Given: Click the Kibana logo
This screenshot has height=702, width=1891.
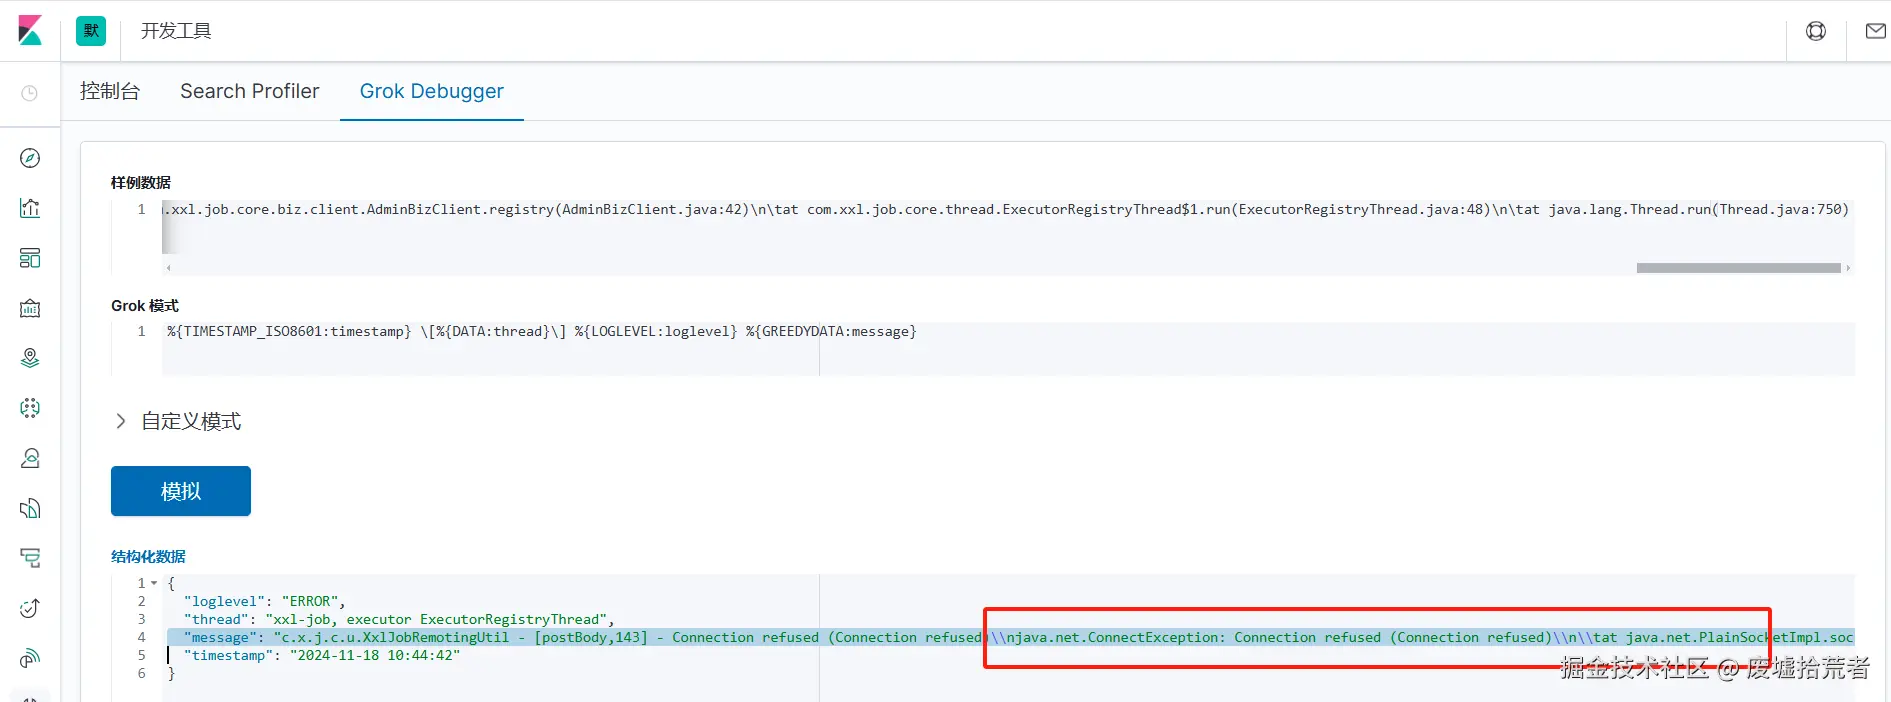Looking at the screenshot, I should [30, 31].
